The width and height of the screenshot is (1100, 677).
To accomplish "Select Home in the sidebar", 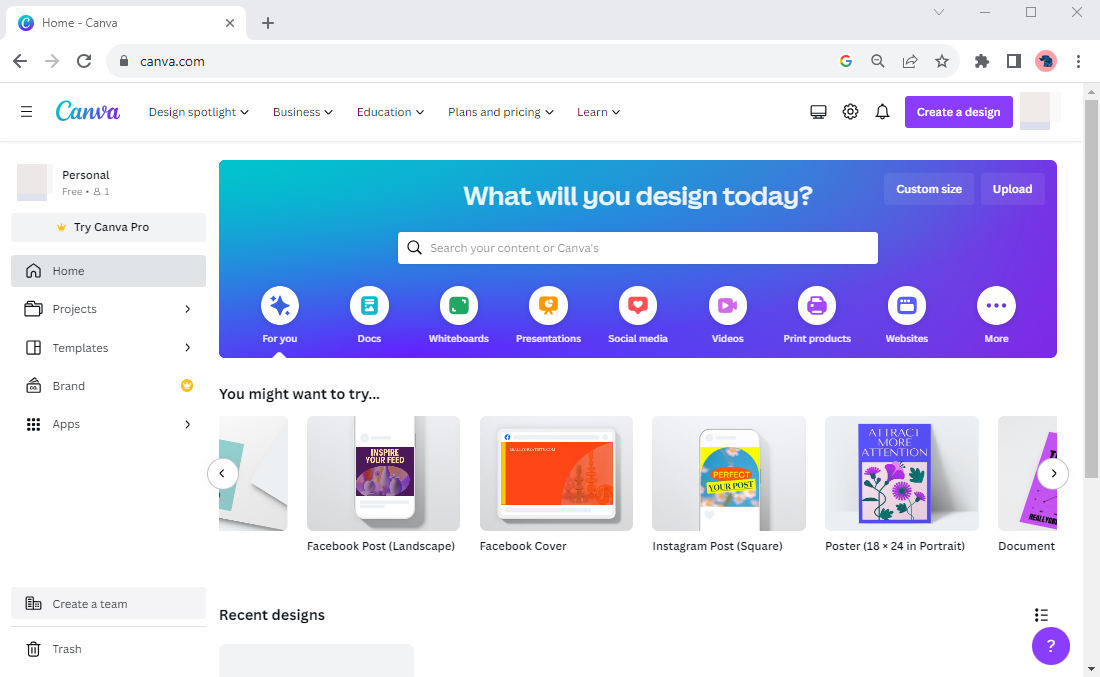I will (108, 270).
